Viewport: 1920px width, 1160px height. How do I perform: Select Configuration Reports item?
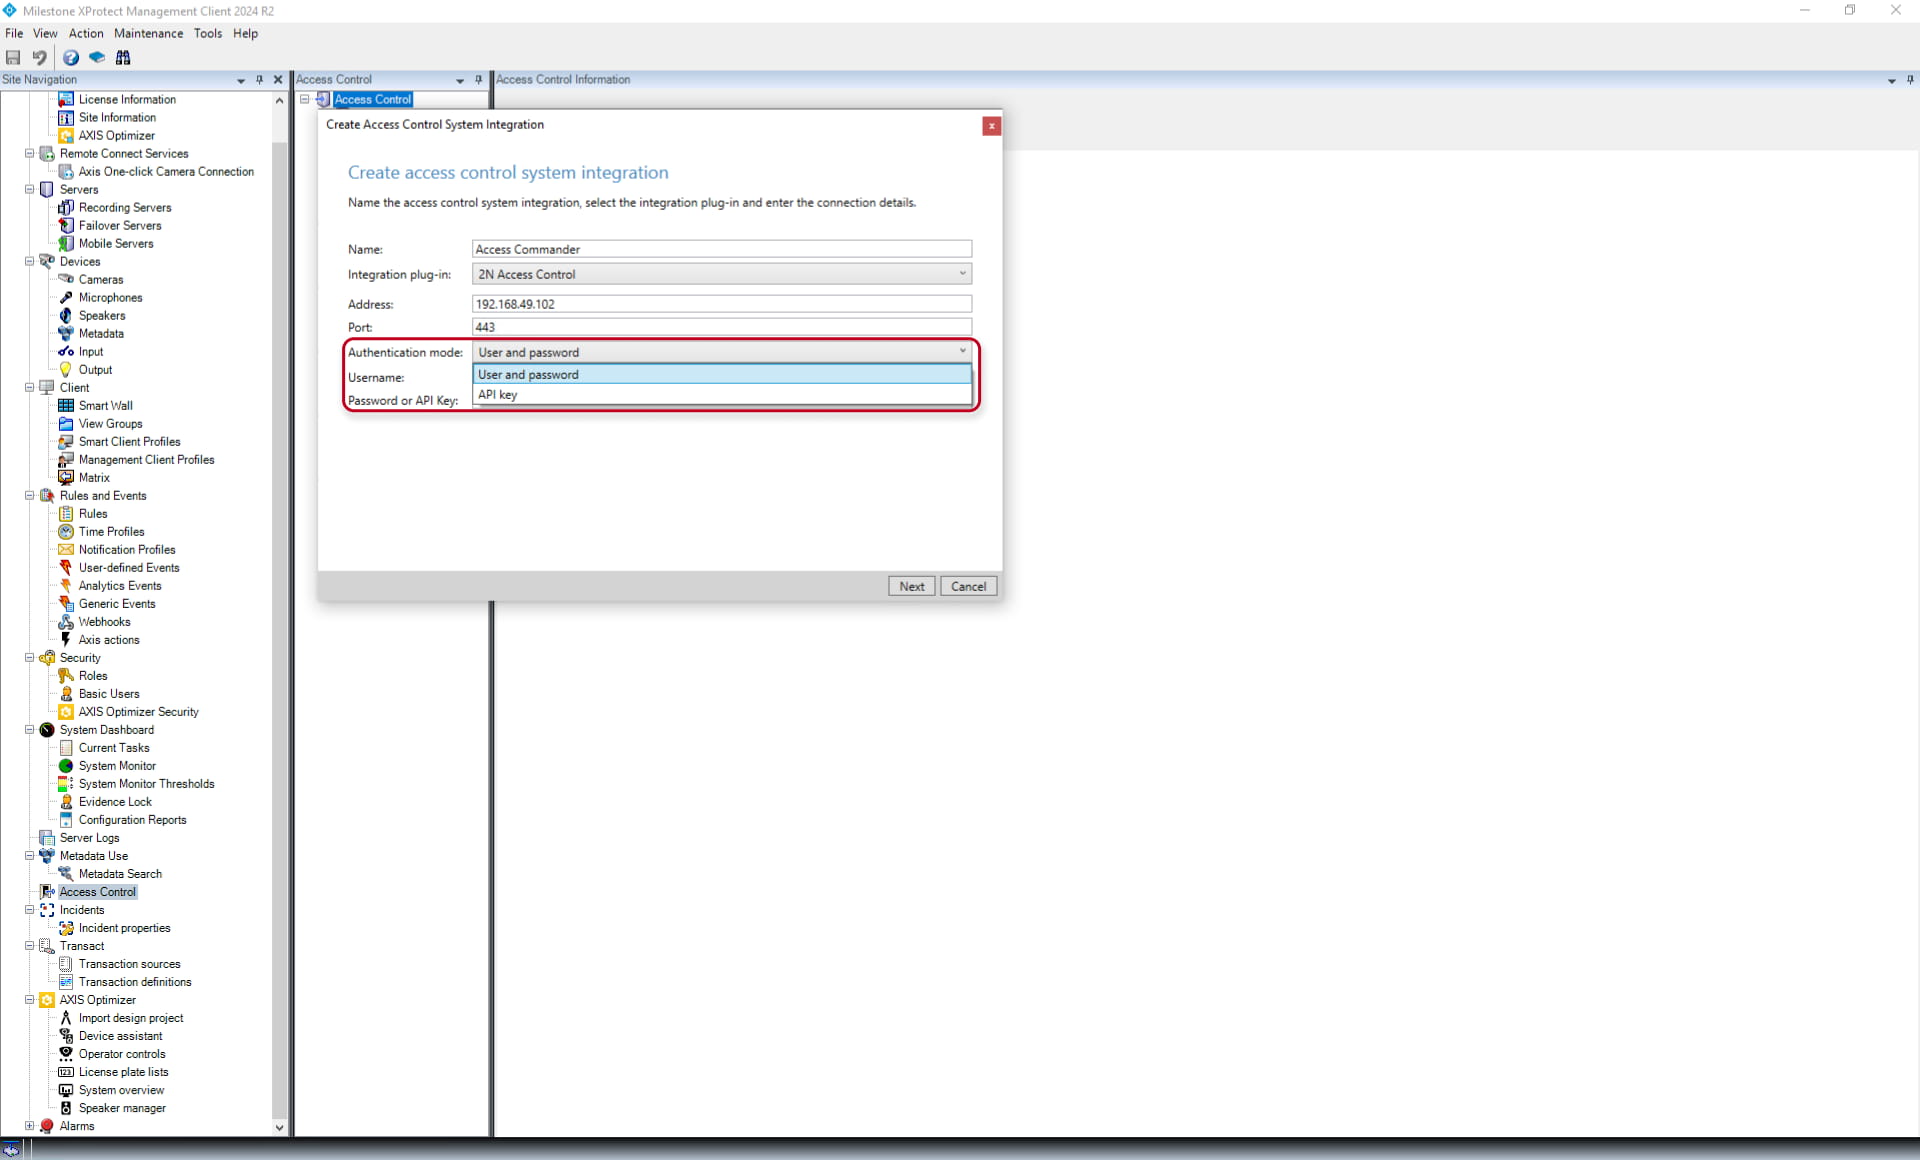point(132,819)
